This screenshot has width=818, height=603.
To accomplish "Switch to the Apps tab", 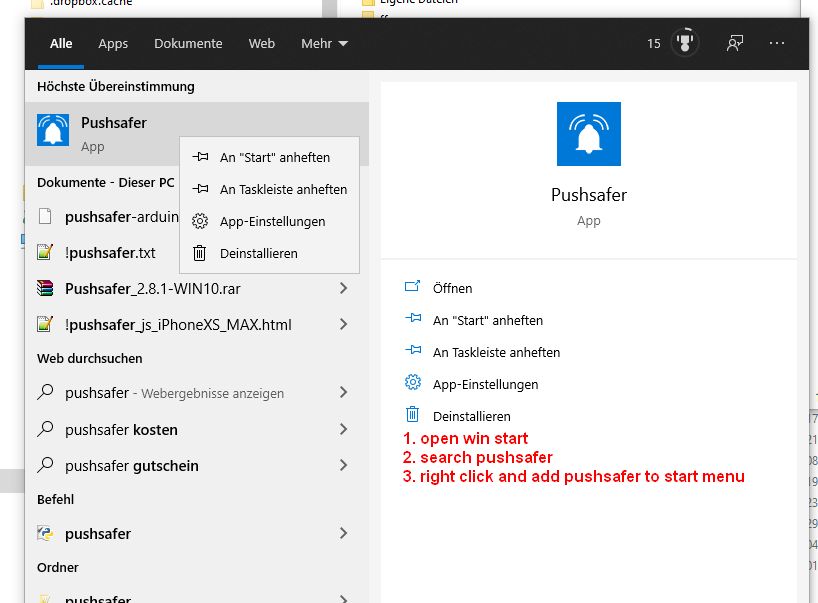I will point(113,43).
